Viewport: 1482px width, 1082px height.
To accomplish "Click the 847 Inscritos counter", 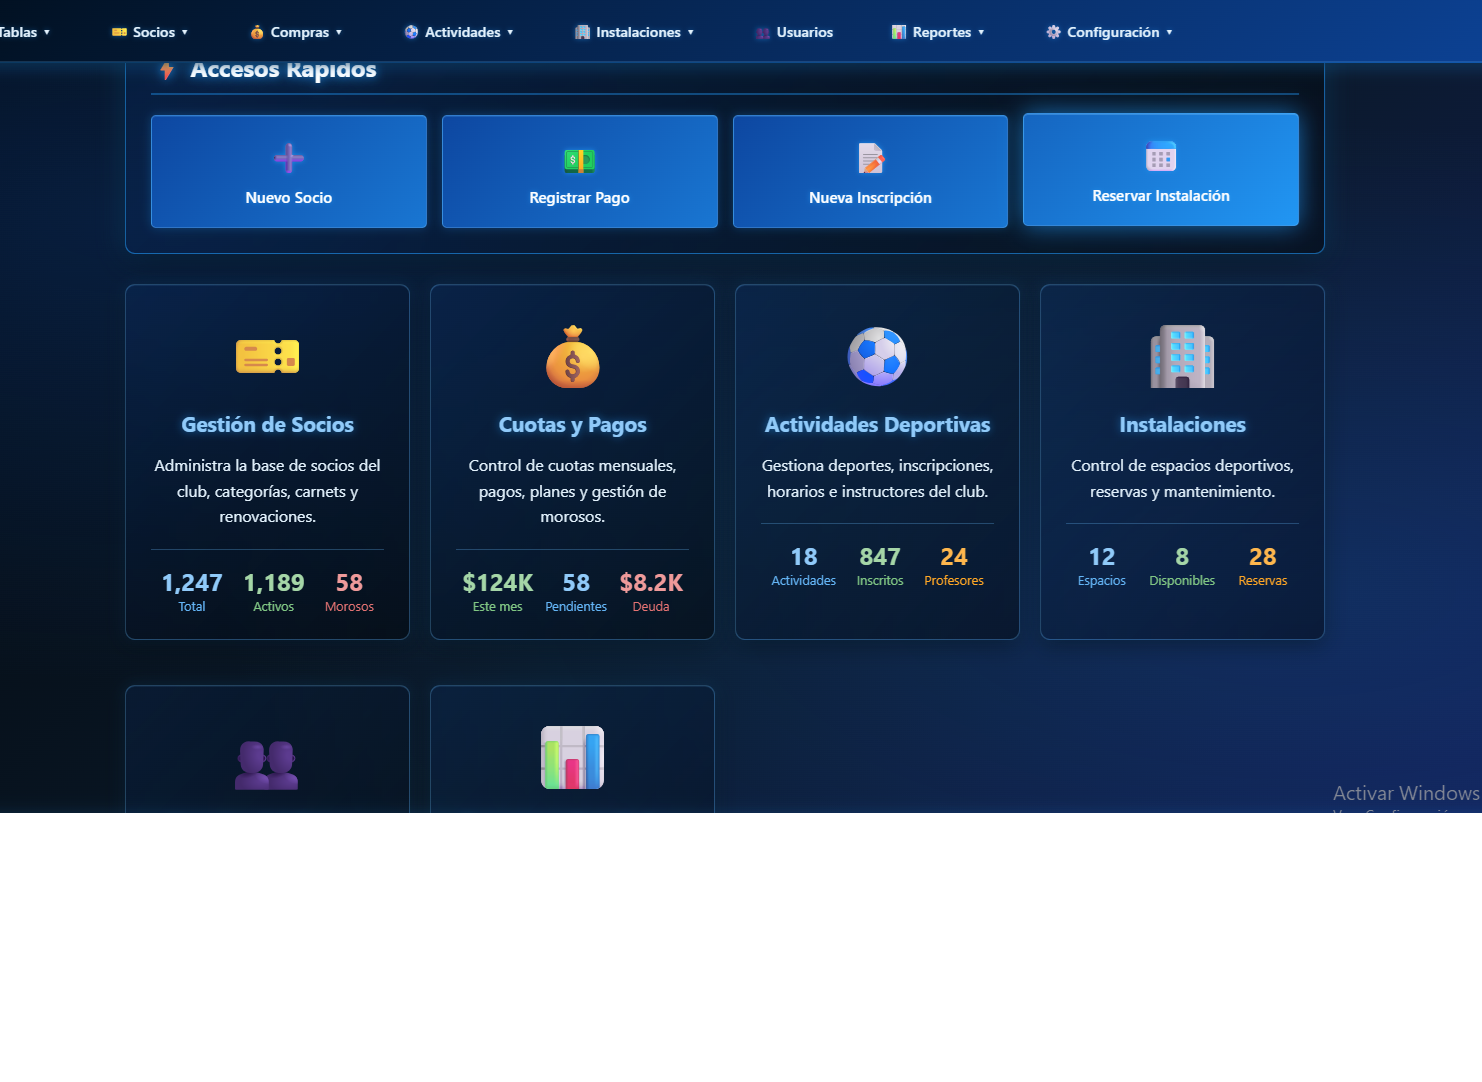I will coord(879,565).
